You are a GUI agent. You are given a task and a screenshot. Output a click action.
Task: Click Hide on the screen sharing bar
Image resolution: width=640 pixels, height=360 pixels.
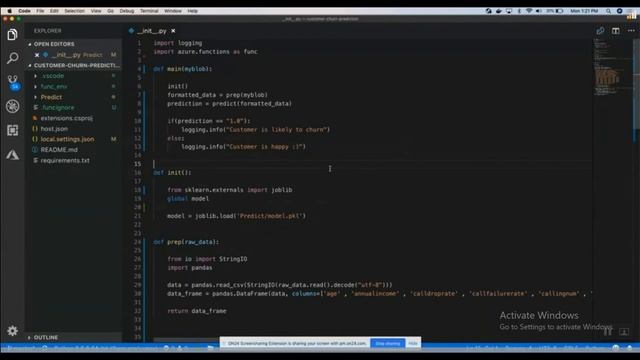pyautogui.click(x=413, y=343)
